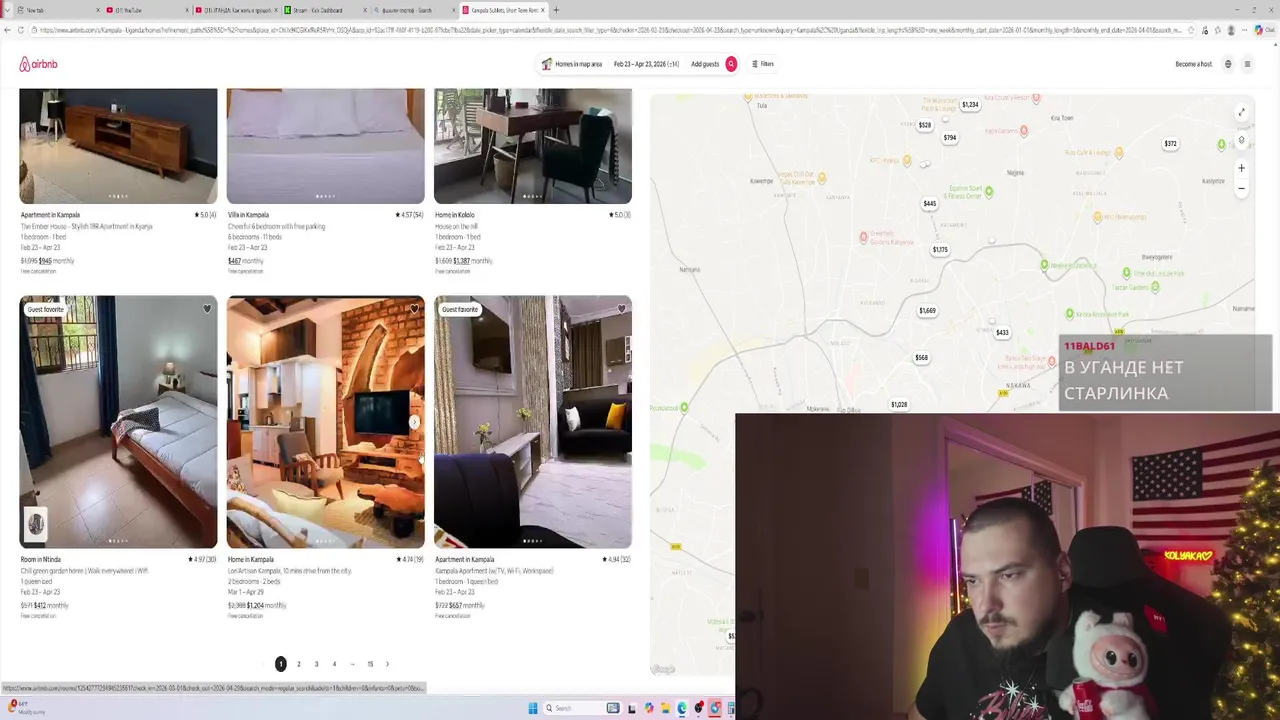Image resolution: width=1280 pixels, height=720 pixels.
Task: Reload the current page
Action: [22, 30]
